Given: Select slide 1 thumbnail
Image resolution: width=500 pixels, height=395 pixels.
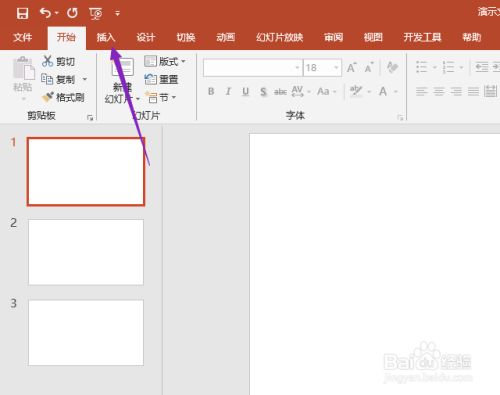Looking at the screenshot, I should pos(86,171).
